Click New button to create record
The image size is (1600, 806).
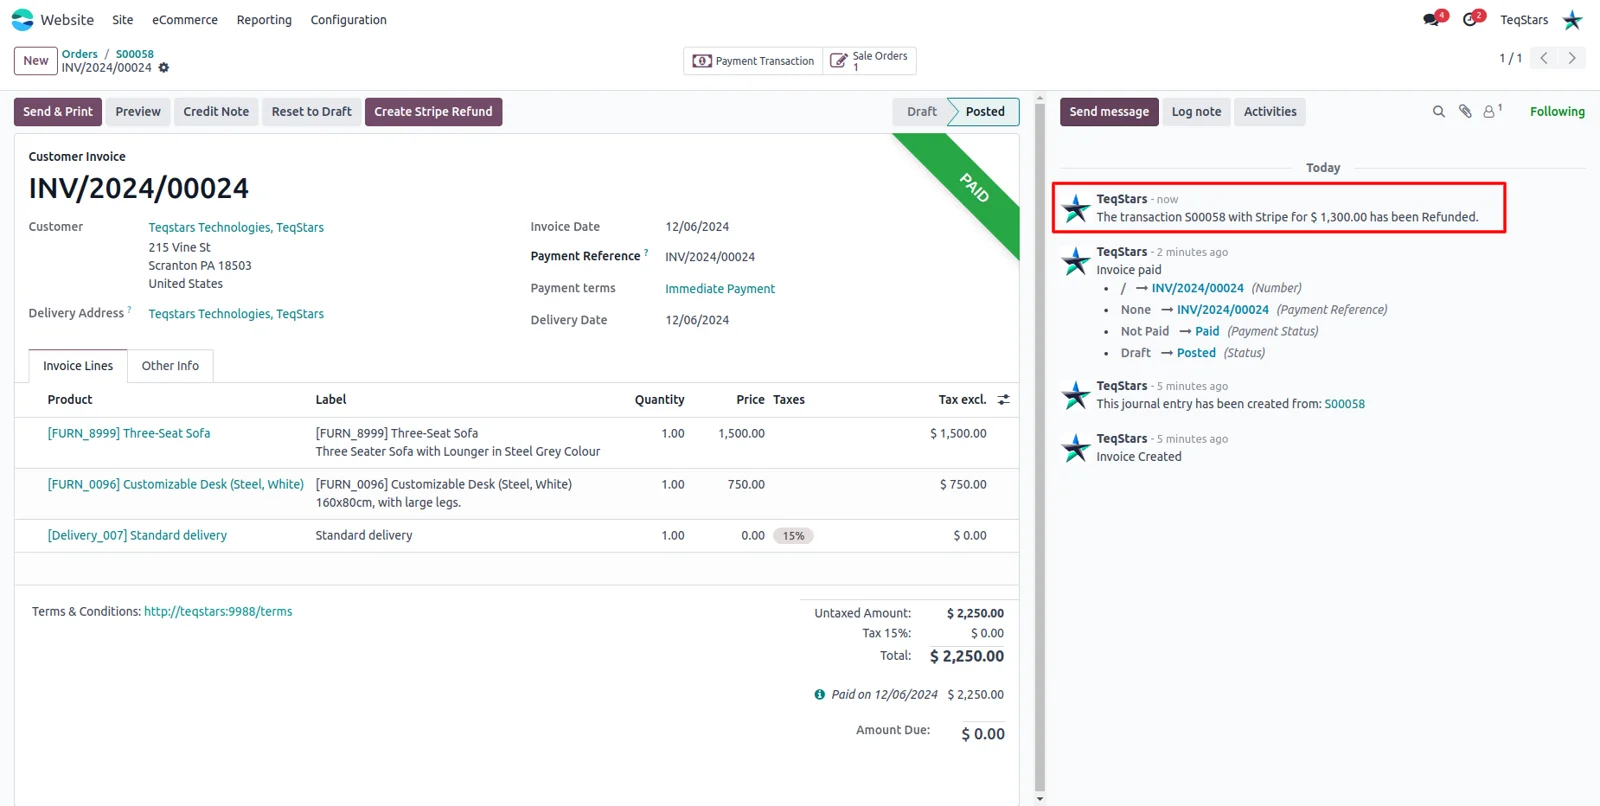pyautogui.click(x=36, y=61)
